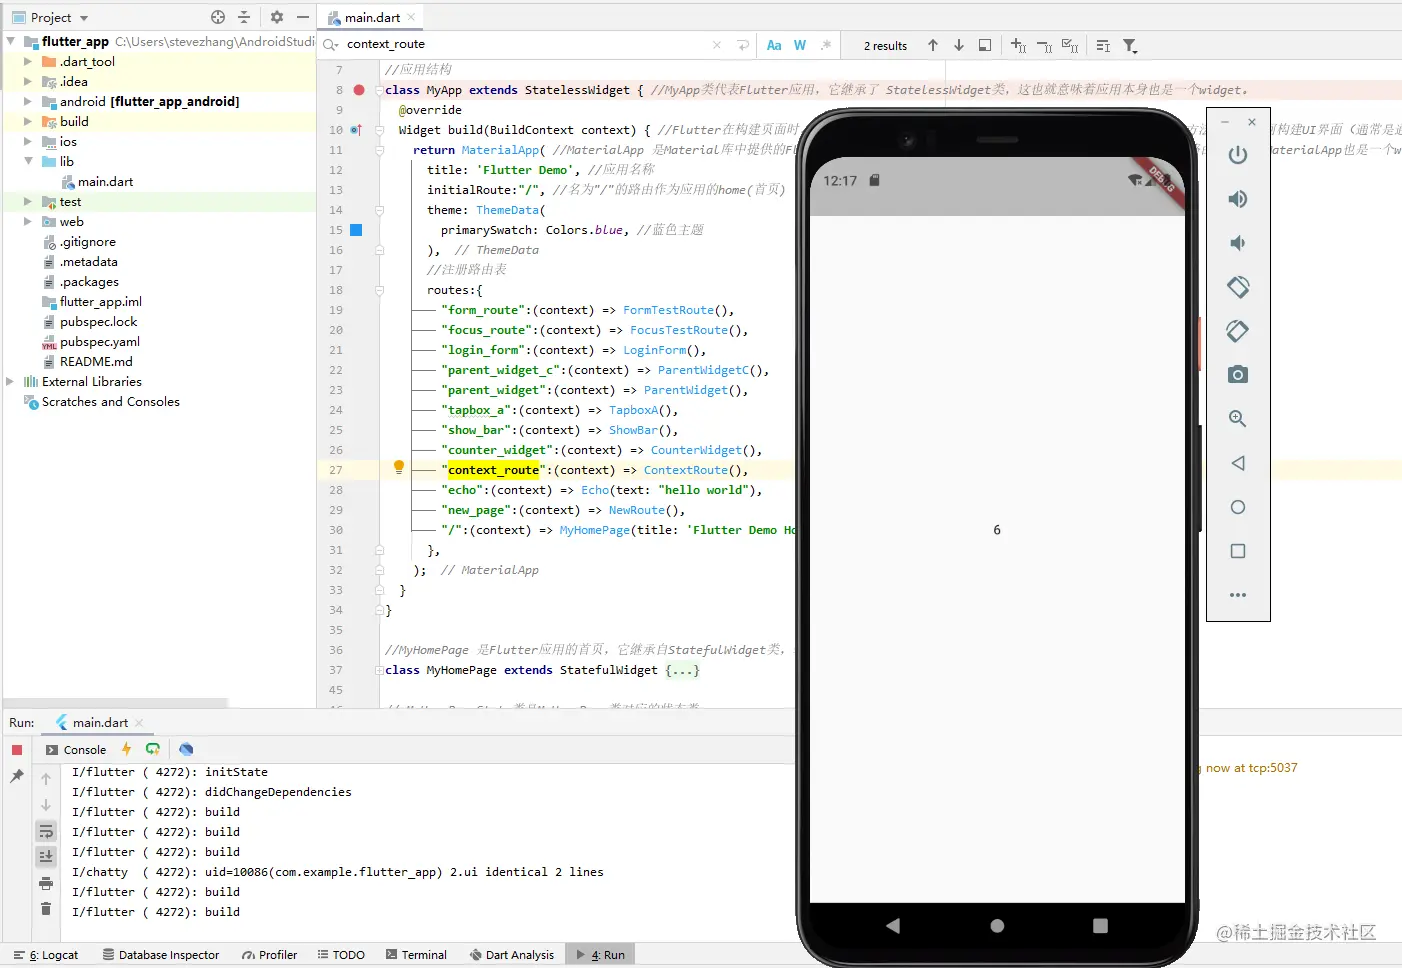Open Dart Analysis tab

pos(512,955)
